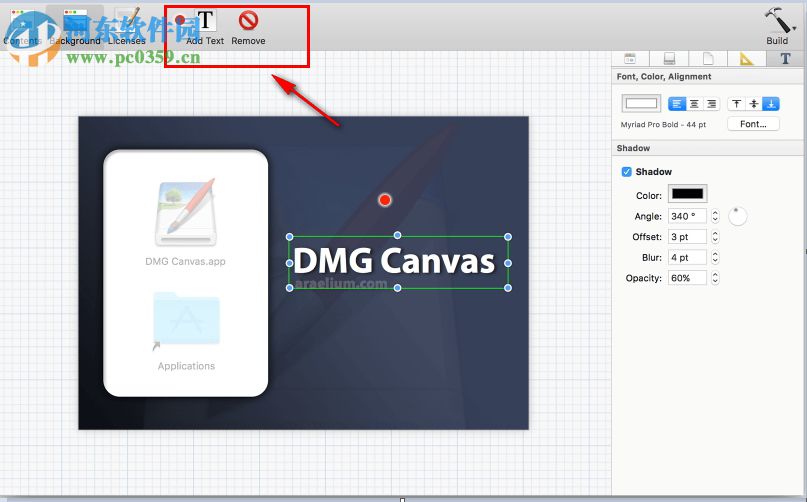
Task: Click the right-middle handle of text box
Action: point(508,263)
